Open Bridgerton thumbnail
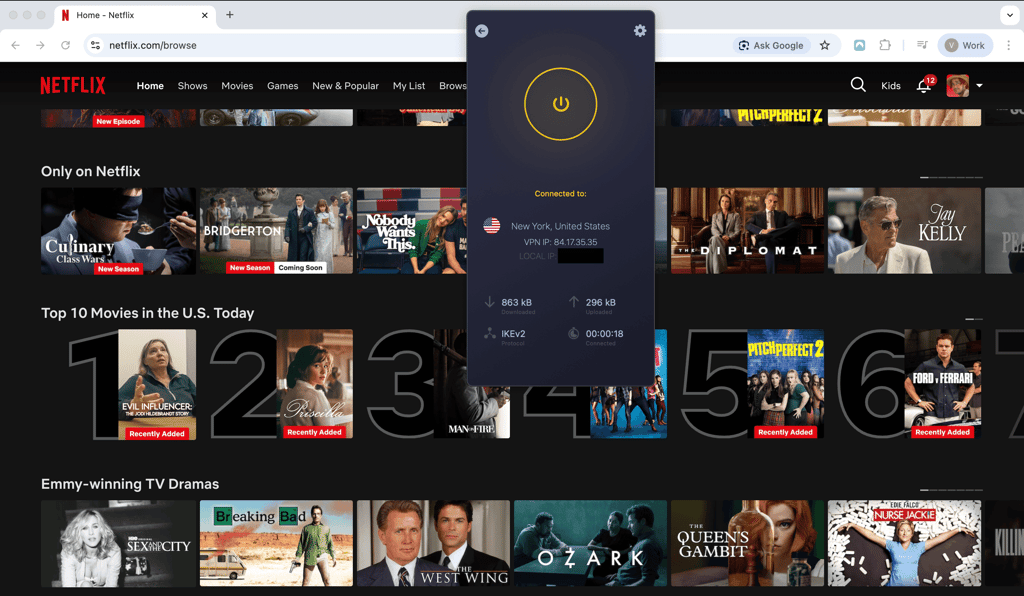The height and width of the screenshot is (596, 1024). click(276, 231)
